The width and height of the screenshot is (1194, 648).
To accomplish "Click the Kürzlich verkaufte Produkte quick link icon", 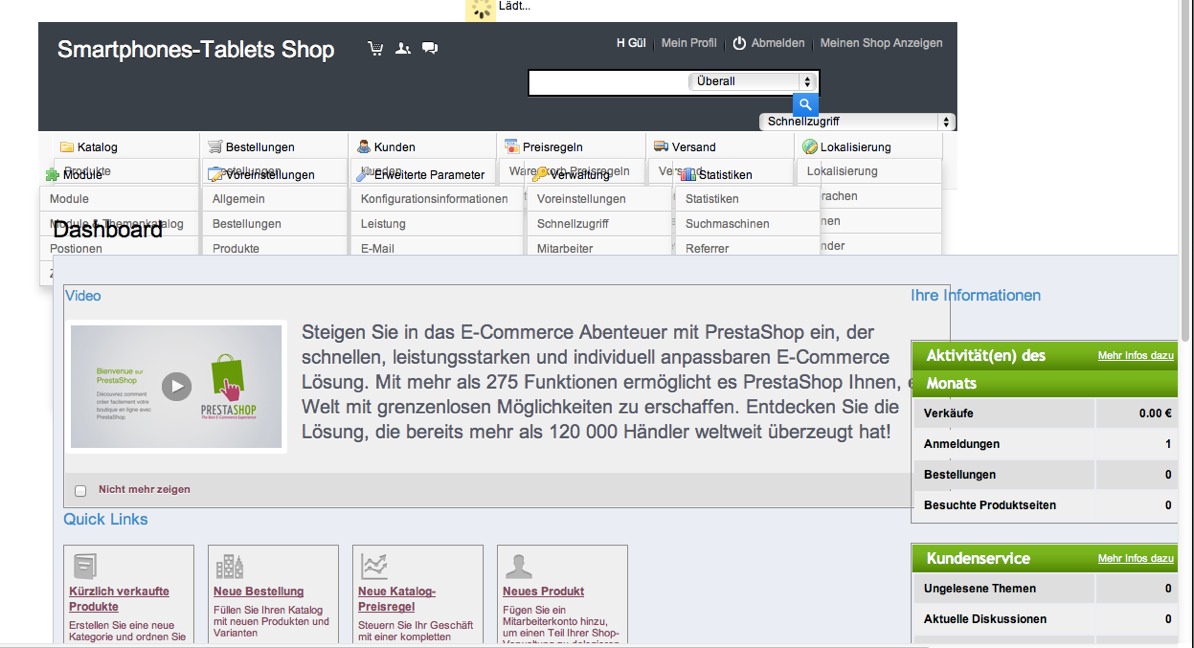I will (85, 567).
